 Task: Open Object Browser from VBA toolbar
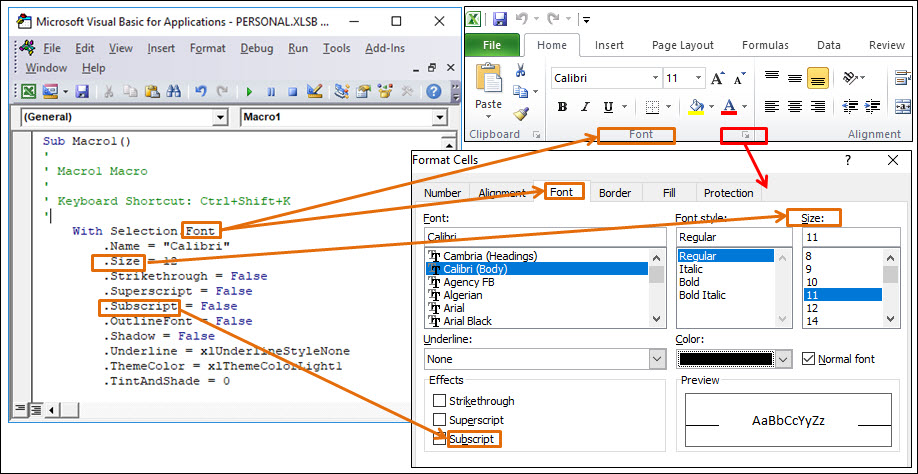385,92
